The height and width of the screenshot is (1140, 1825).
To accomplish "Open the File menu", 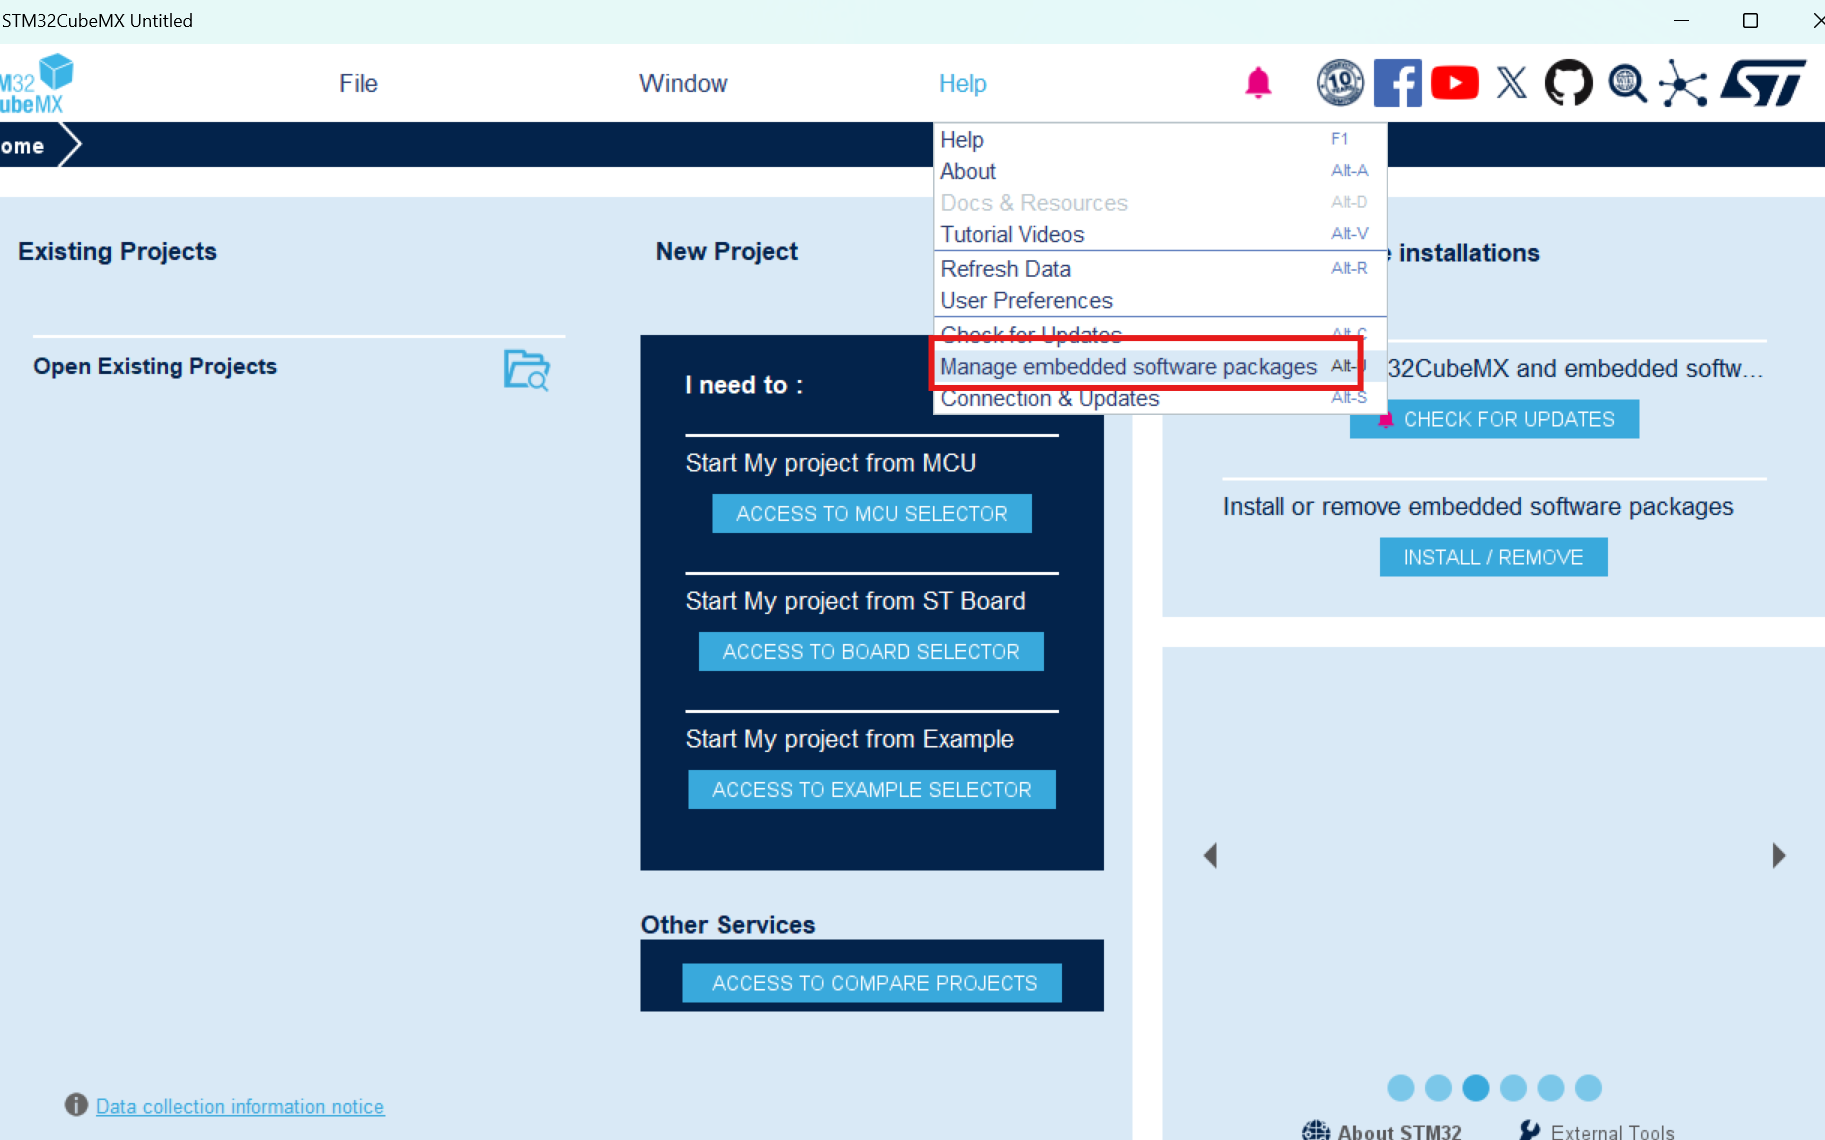I will click(358, 83).
